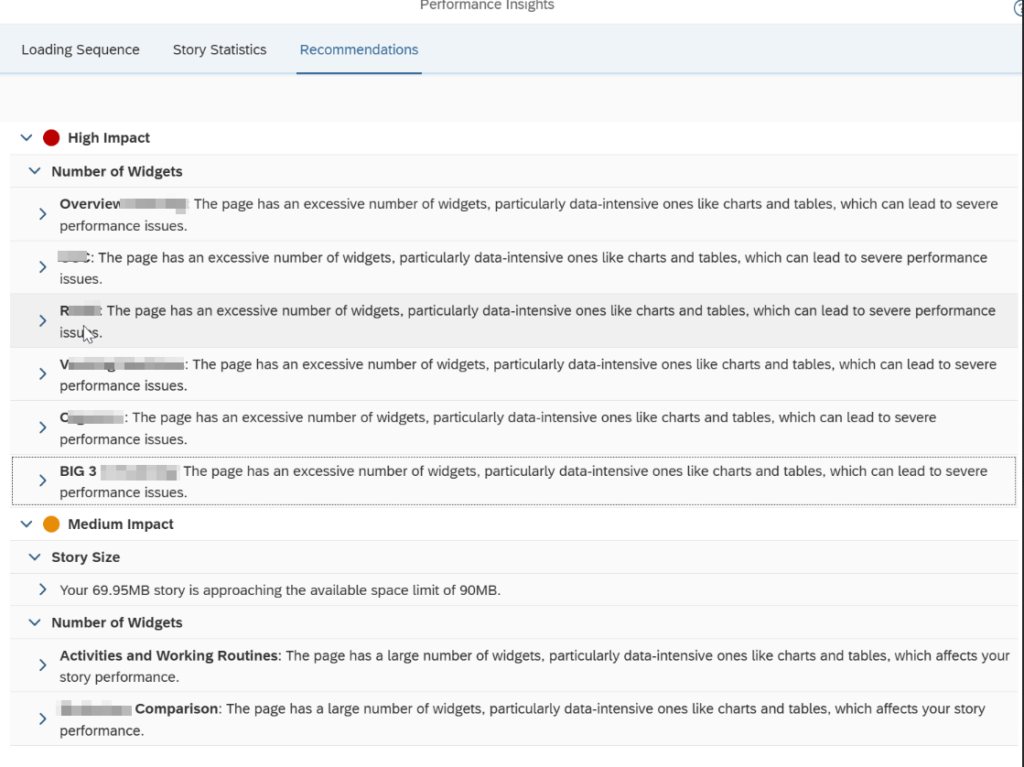The image size is (1024, 767).
Task: Click the red High Impact indicator
Action: pos(52,138)
